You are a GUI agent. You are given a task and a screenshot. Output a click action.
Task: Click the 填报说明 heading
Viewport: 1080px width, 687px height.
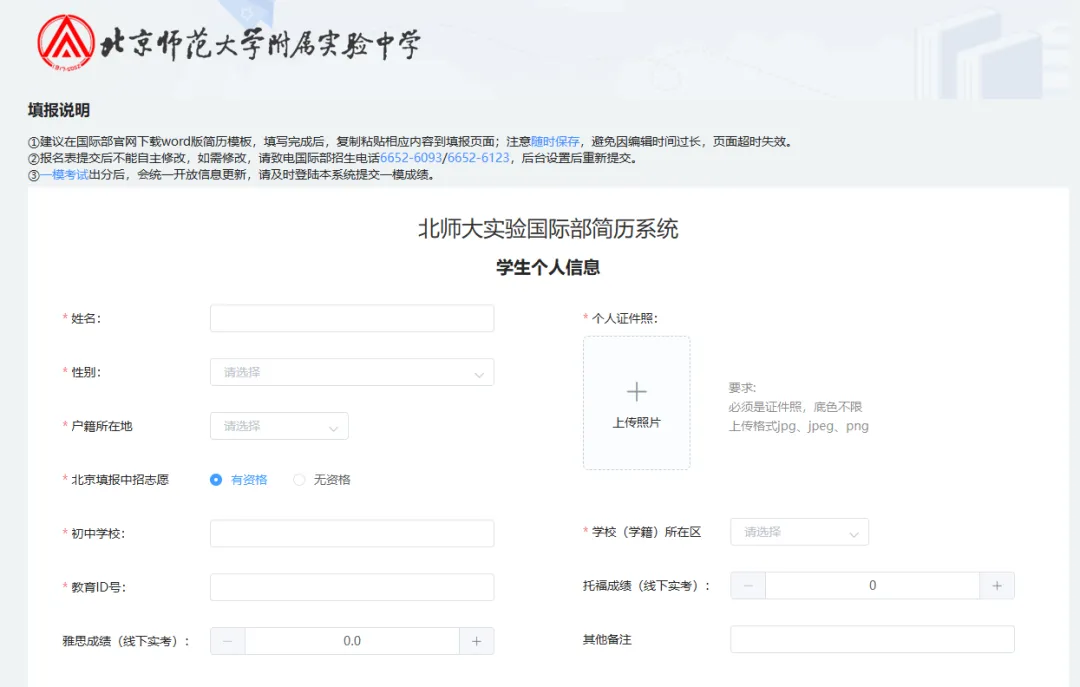pos(59,110)
